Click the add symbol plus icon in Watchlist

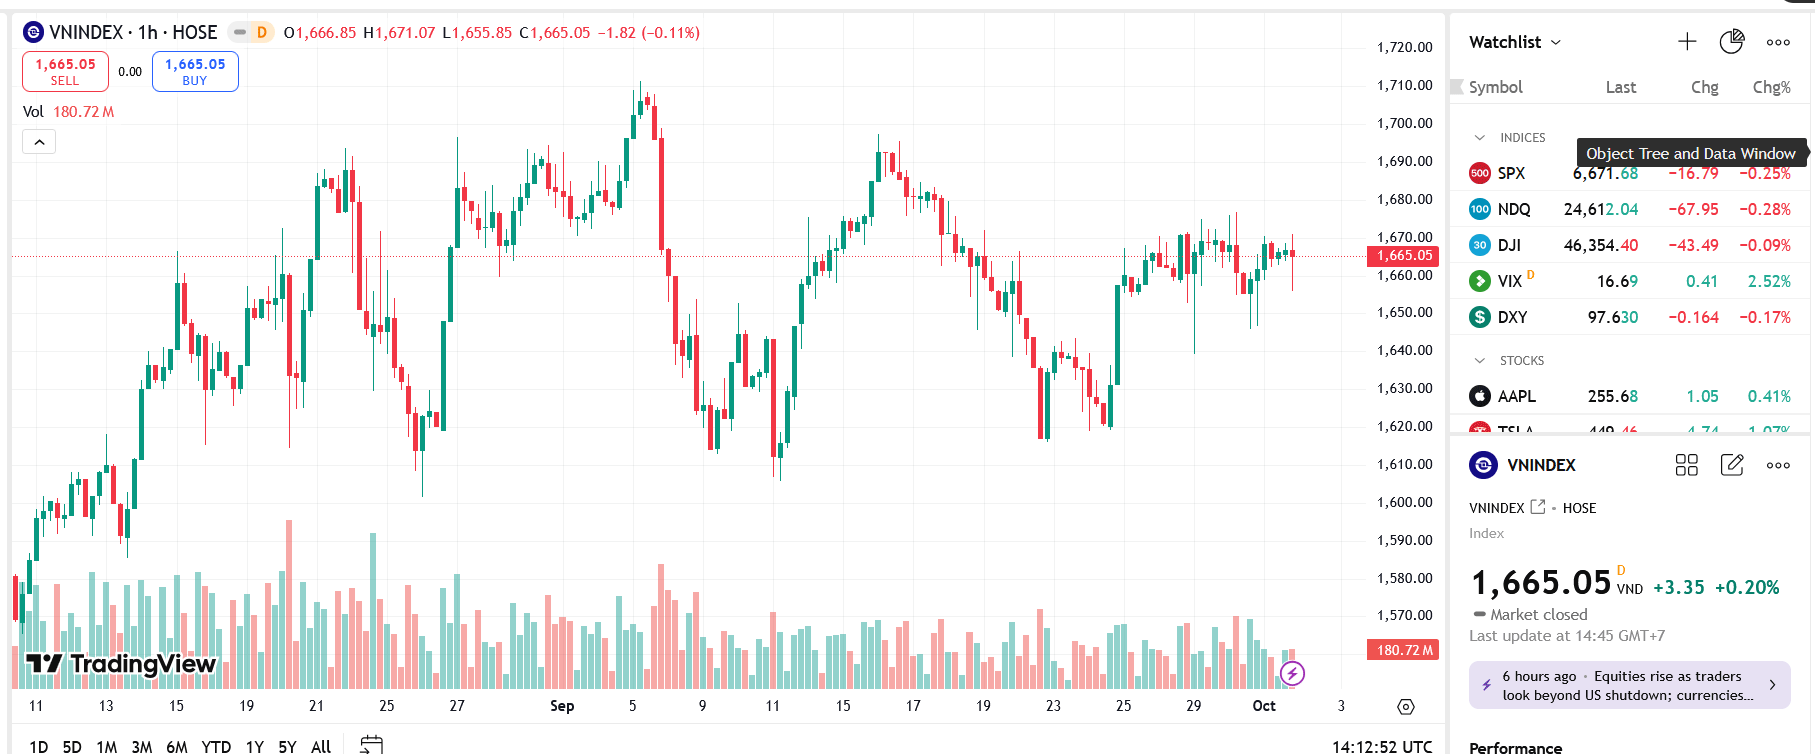(x=1687, y=41)
